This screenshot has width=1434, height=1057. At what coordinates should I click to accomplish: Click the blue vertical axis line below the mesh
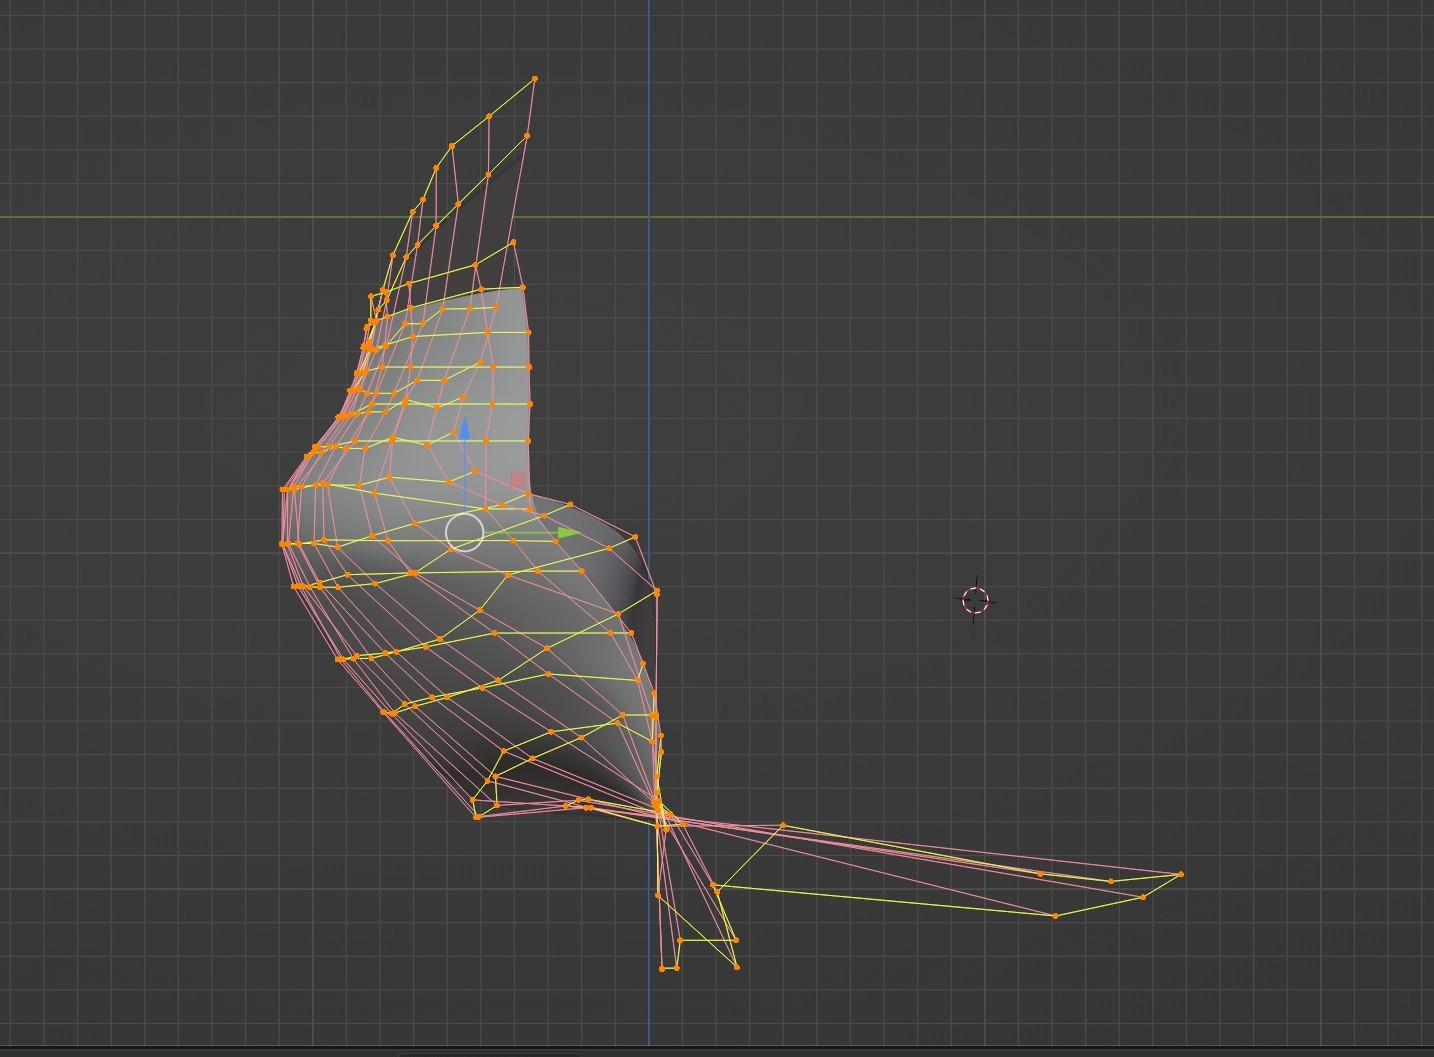pyautogui.click(x=649, y=1010)
